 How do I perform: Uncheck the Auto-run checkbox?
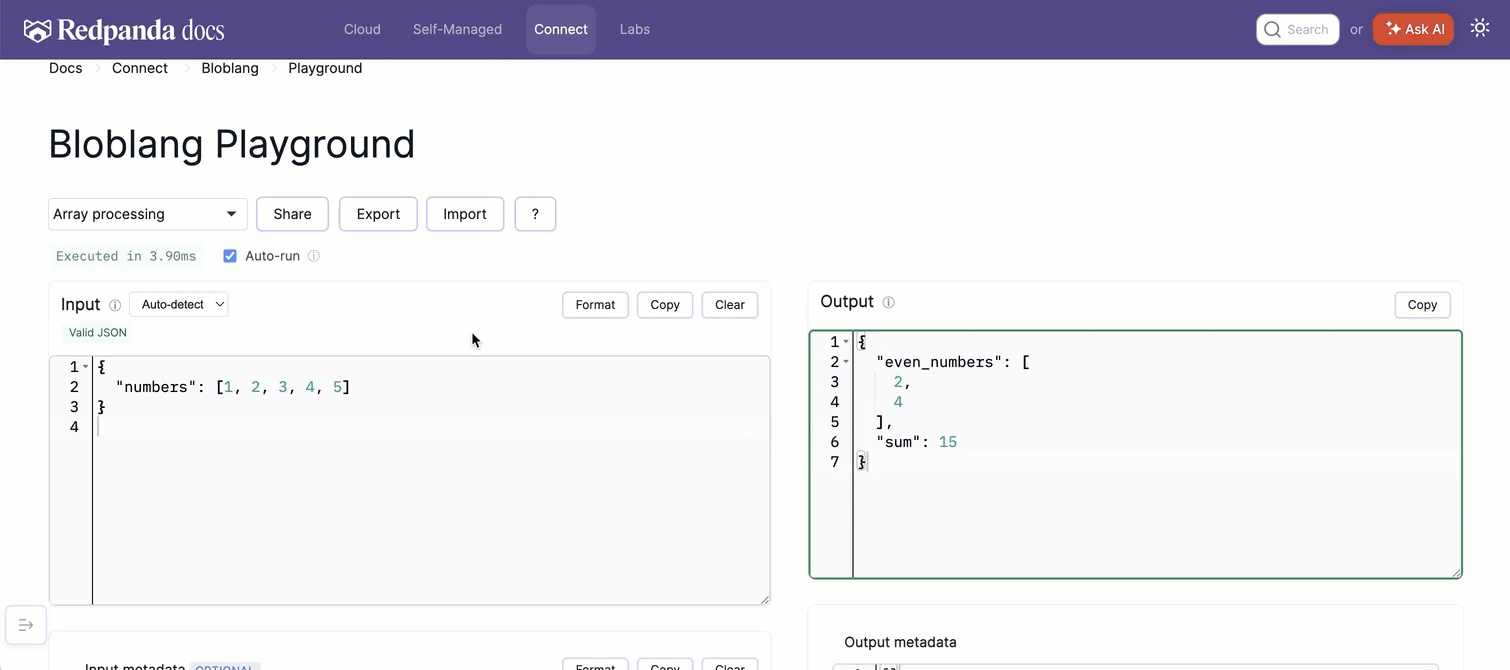(230, 256)
